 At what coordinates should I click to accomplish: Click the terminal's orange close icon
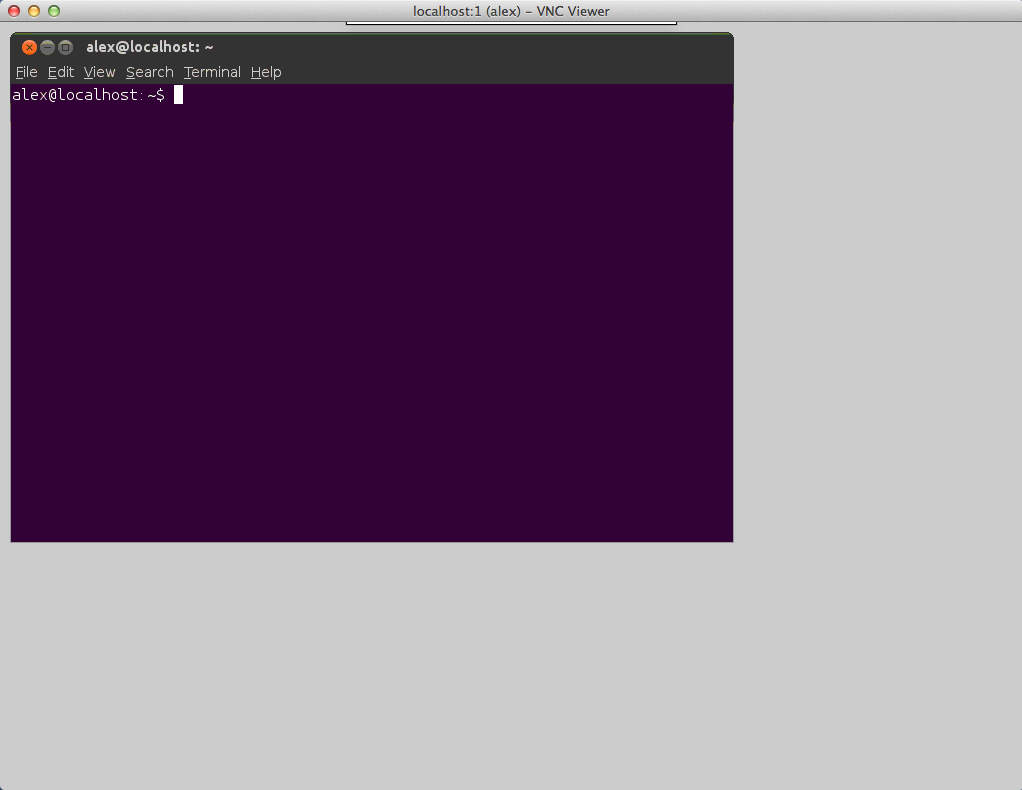pos(29,47)
